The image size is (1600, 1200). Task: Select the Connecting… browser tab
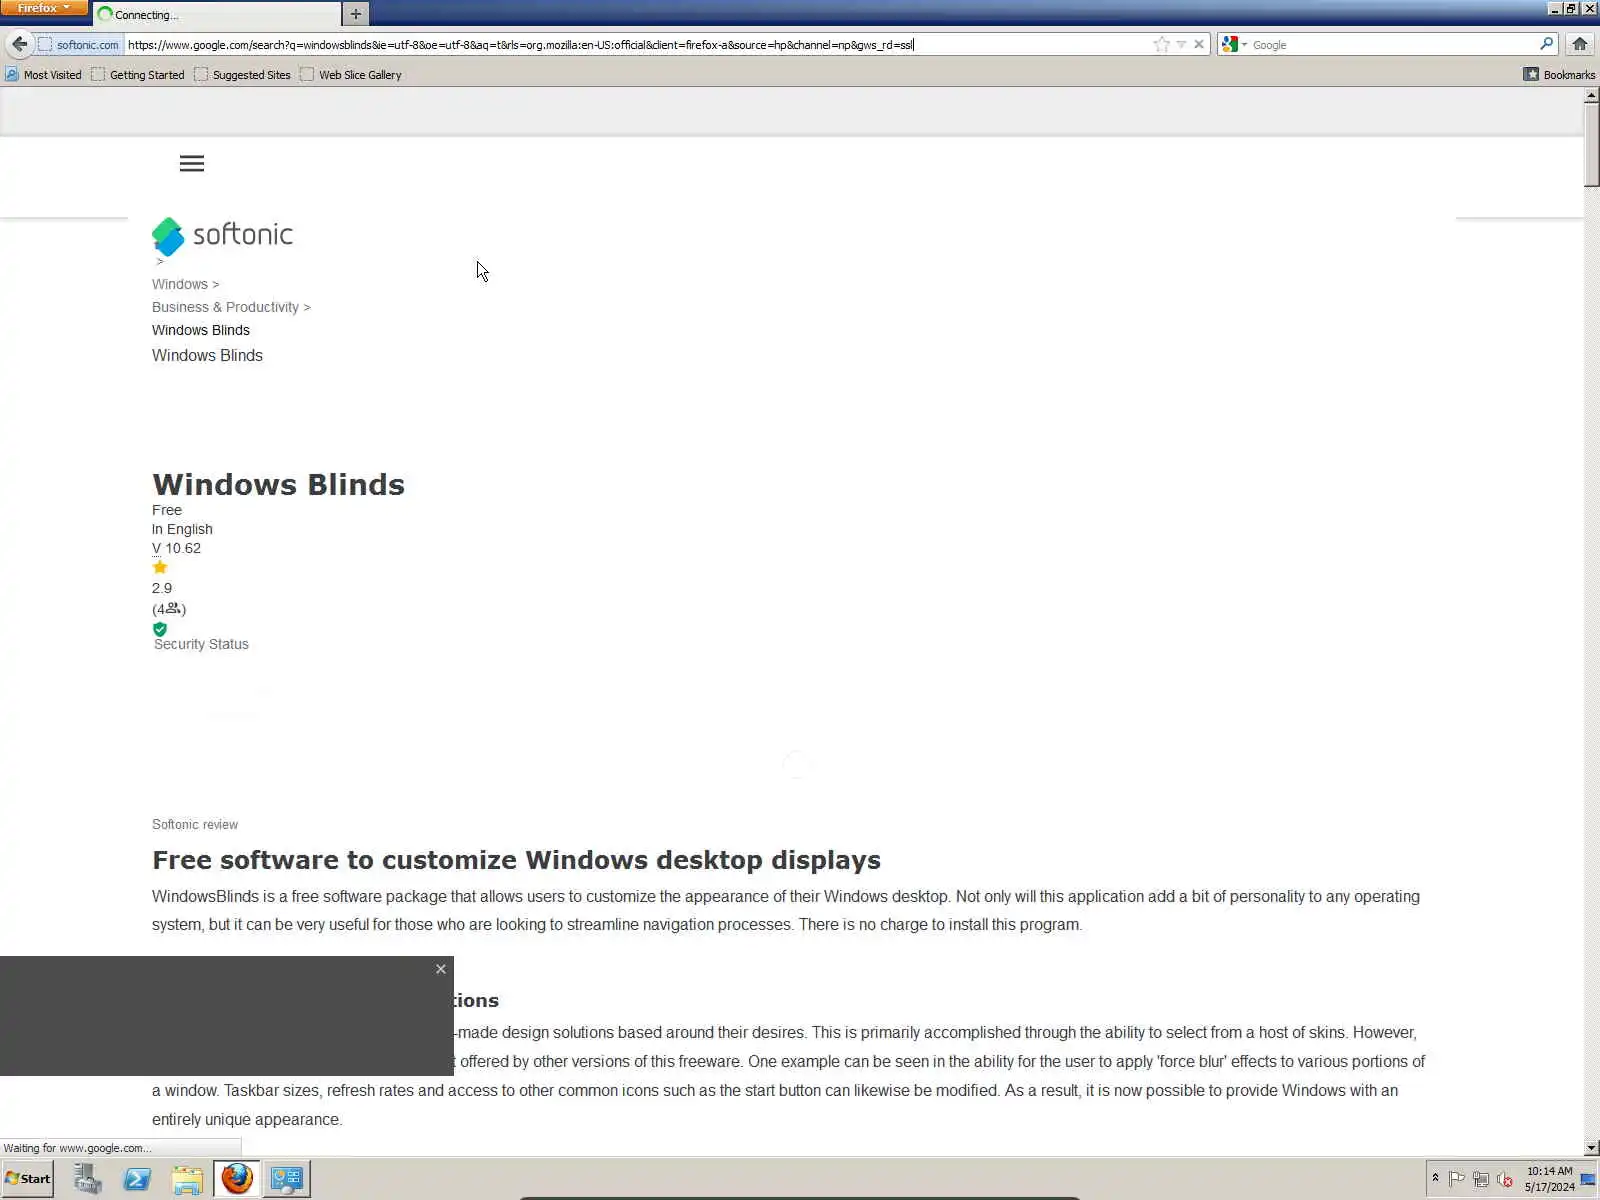tap(217, 15)
